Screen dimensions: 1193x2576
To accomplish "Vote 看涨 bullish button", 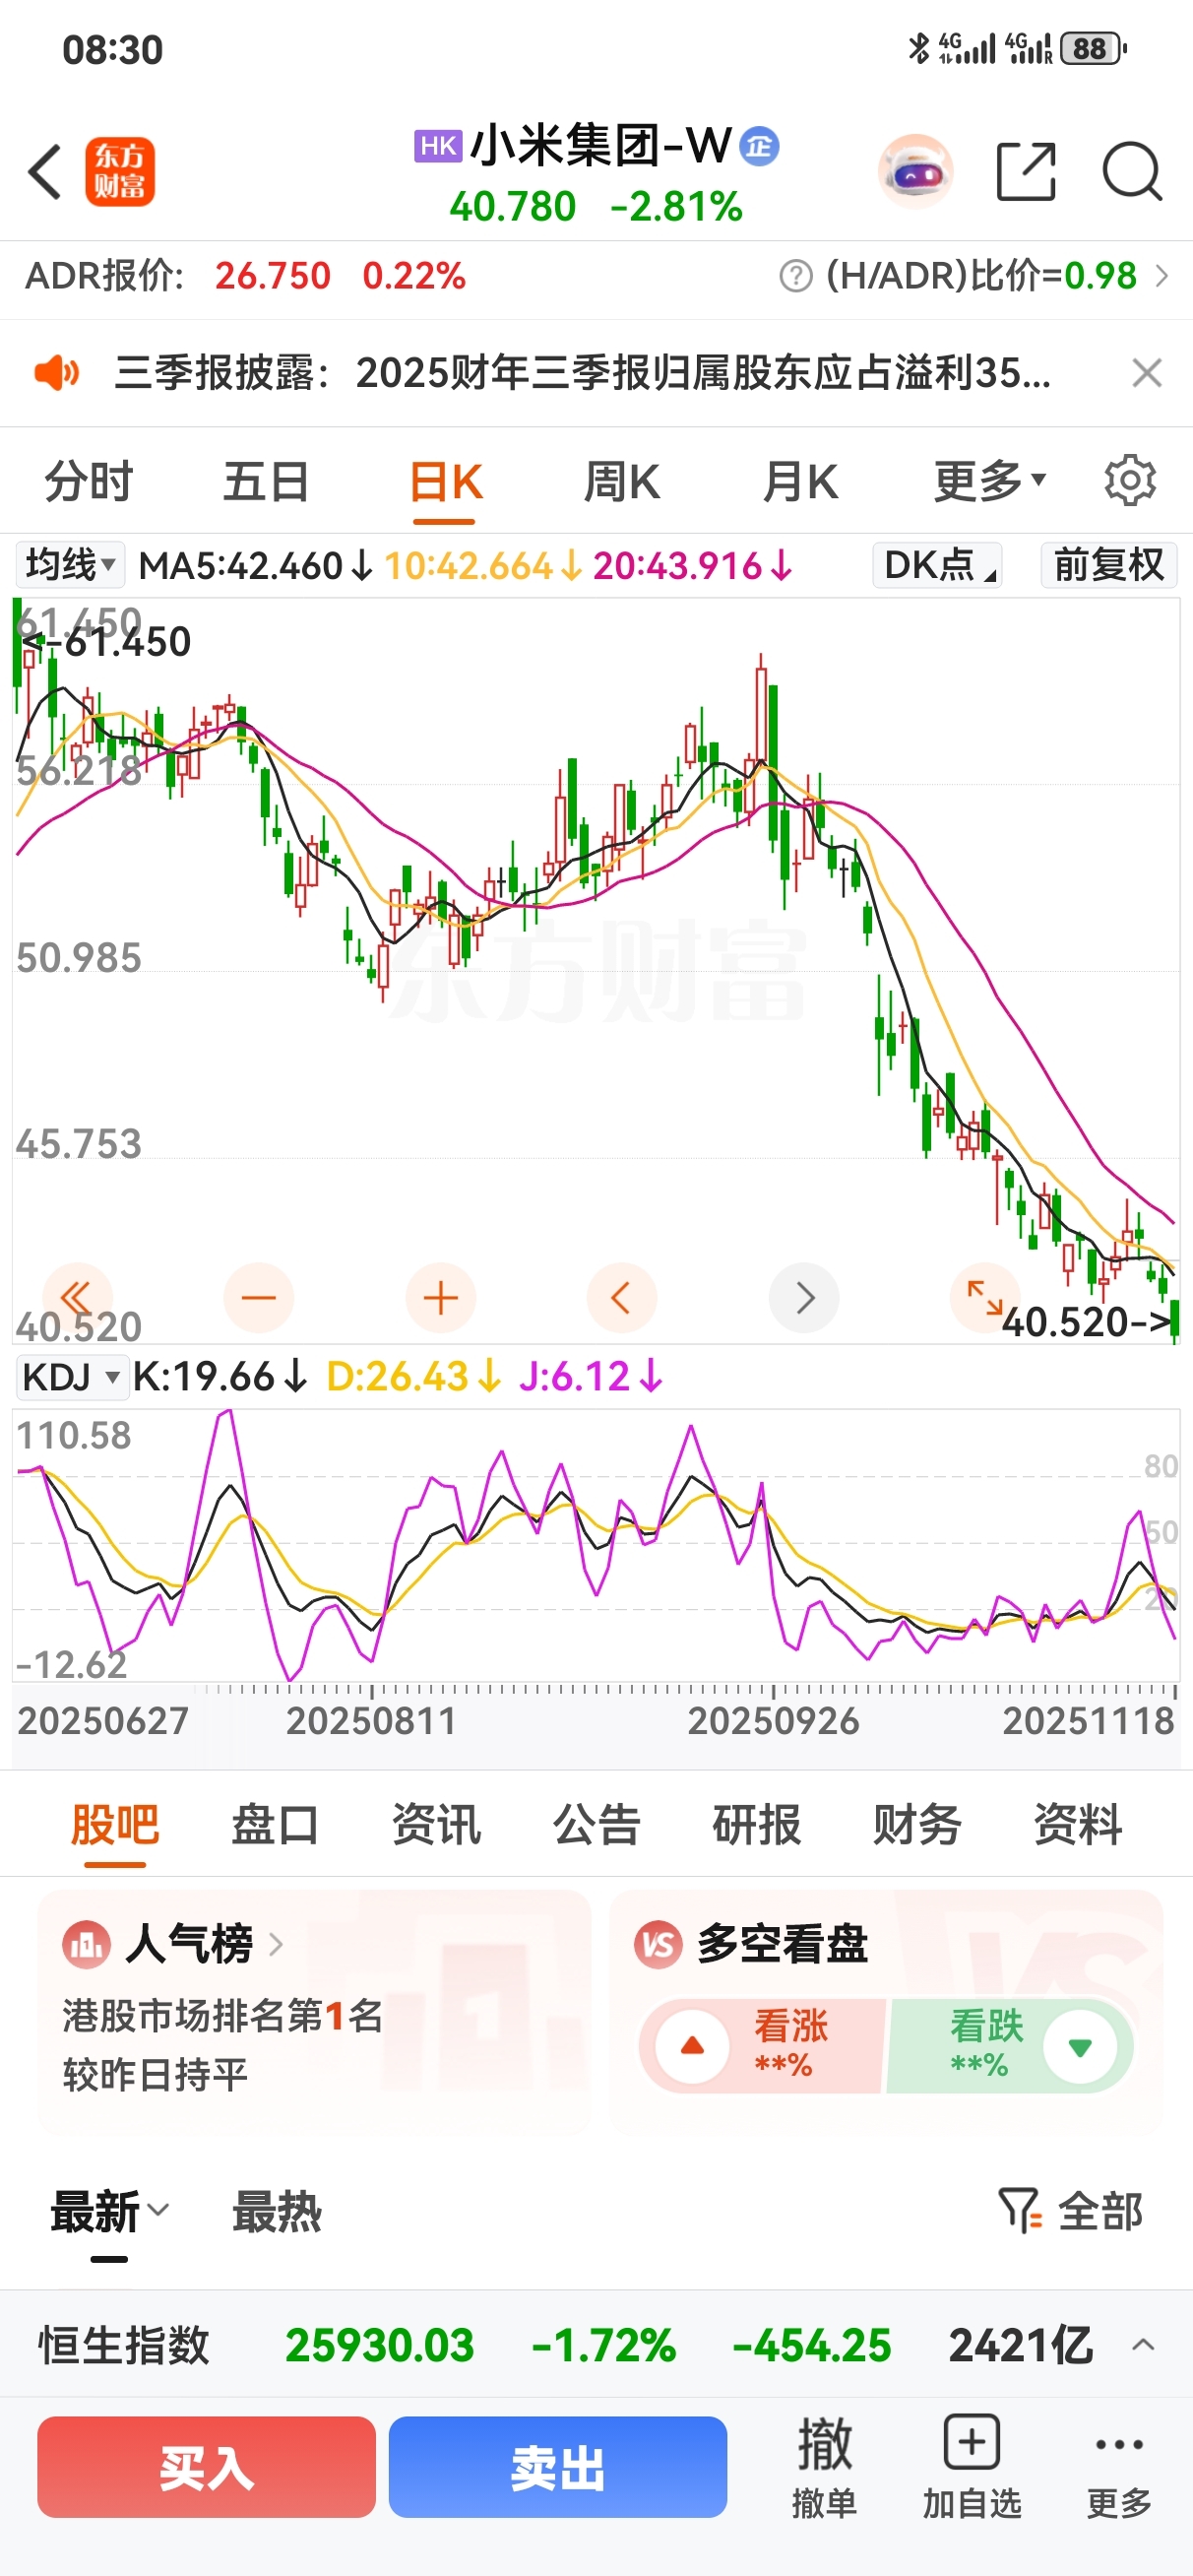I will (763, 2046).
